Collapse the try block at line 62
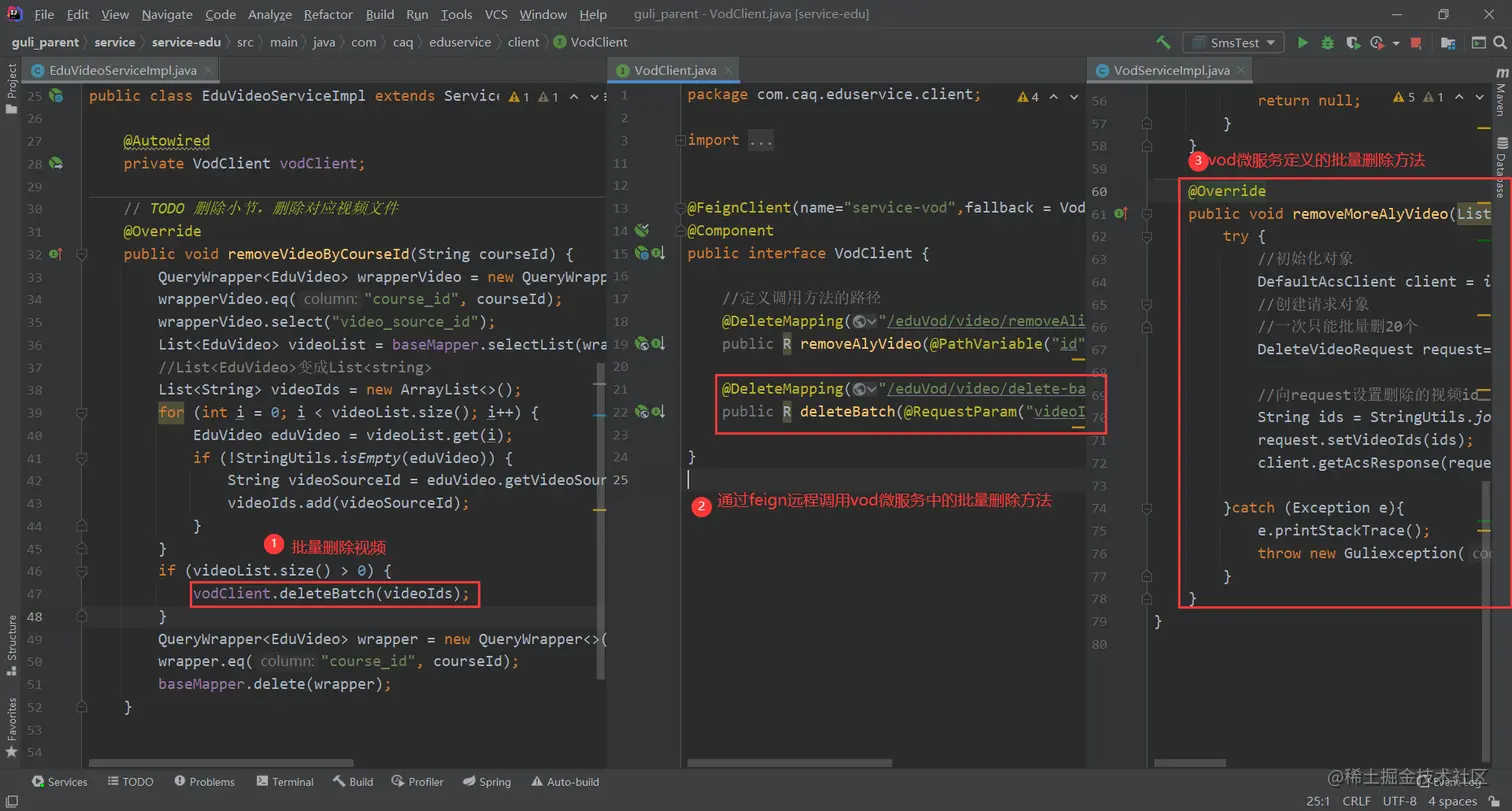This screenshot has height=811, width=1512. 1147,237
